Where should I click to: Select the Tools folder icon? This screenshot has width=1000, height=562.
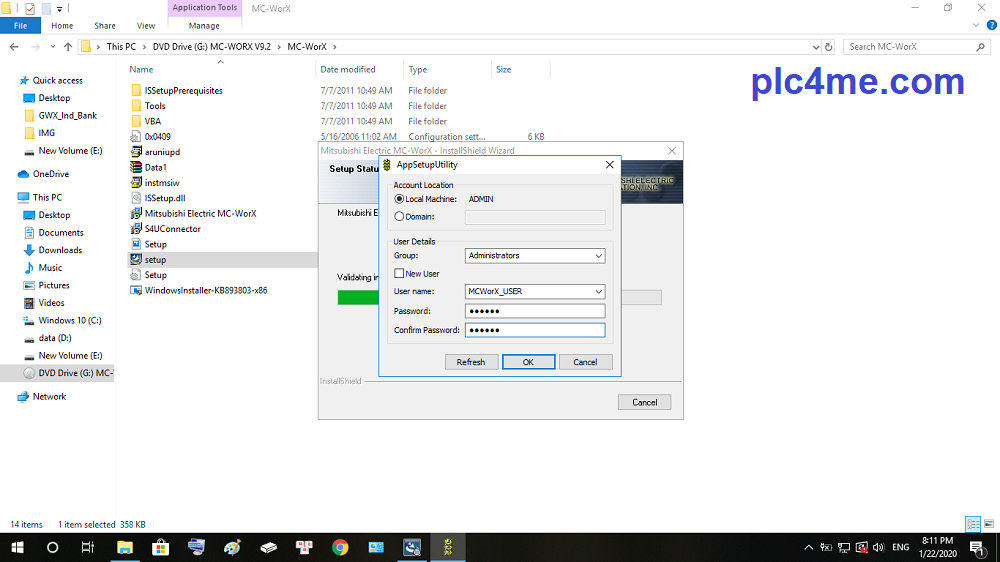[136, 106]
